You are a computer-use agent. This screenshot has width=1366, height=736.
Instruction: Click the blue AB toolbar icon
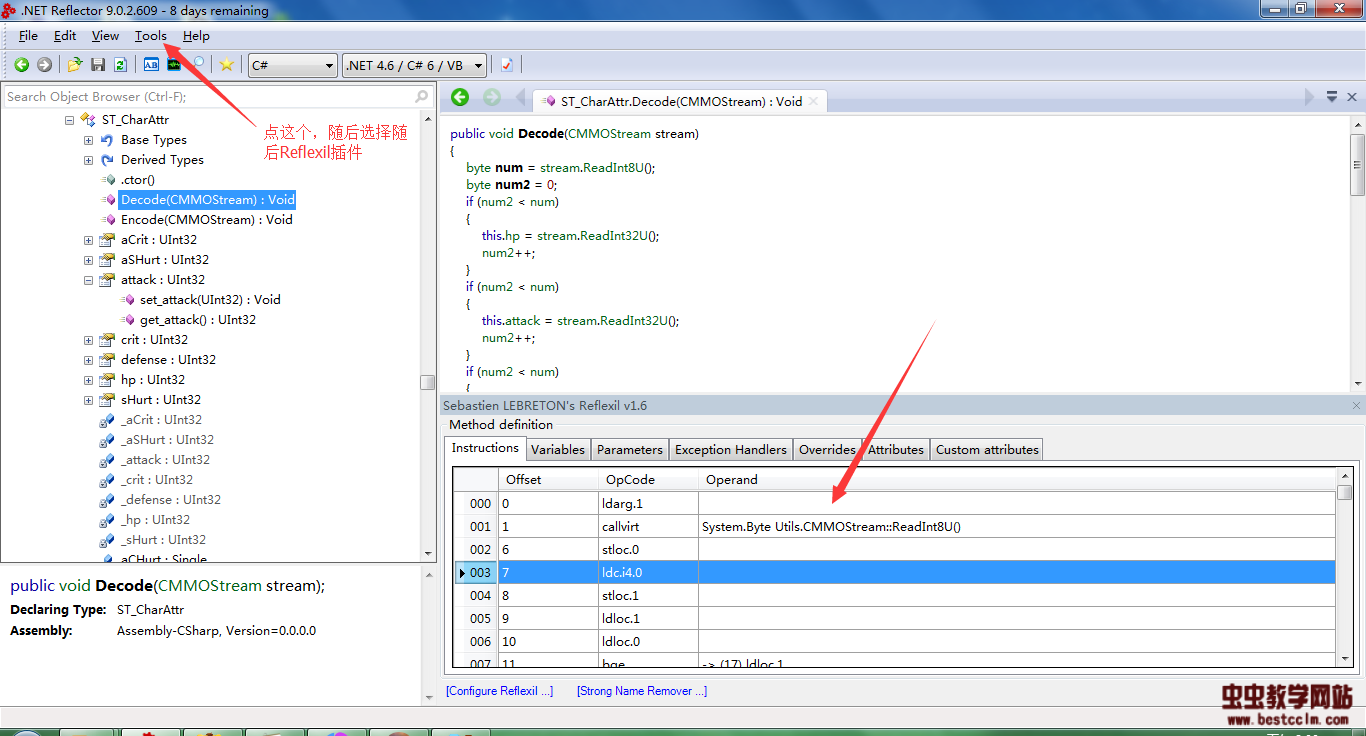pos(151,65)
